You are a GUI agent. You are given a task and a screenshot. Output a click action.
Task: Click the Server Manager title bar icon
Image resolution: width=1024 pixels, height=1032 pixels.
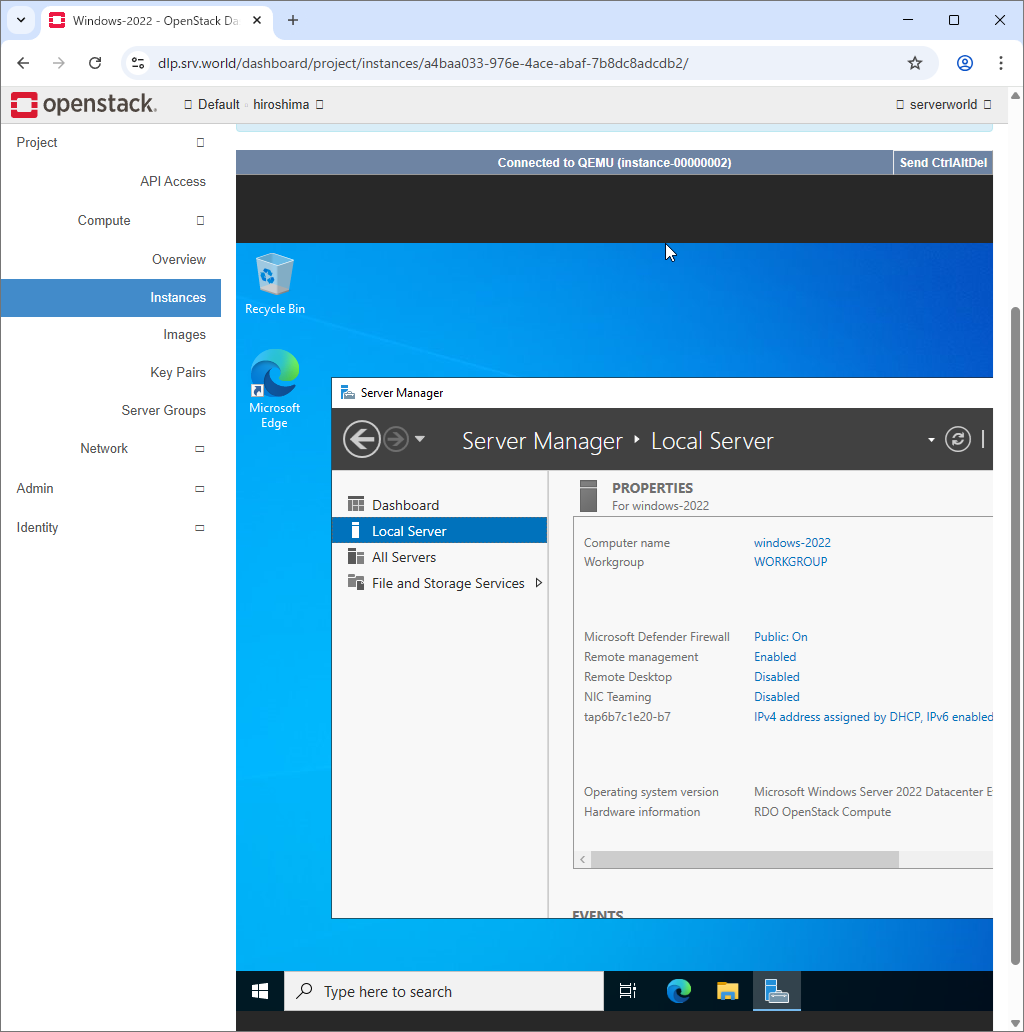[347, 393]
